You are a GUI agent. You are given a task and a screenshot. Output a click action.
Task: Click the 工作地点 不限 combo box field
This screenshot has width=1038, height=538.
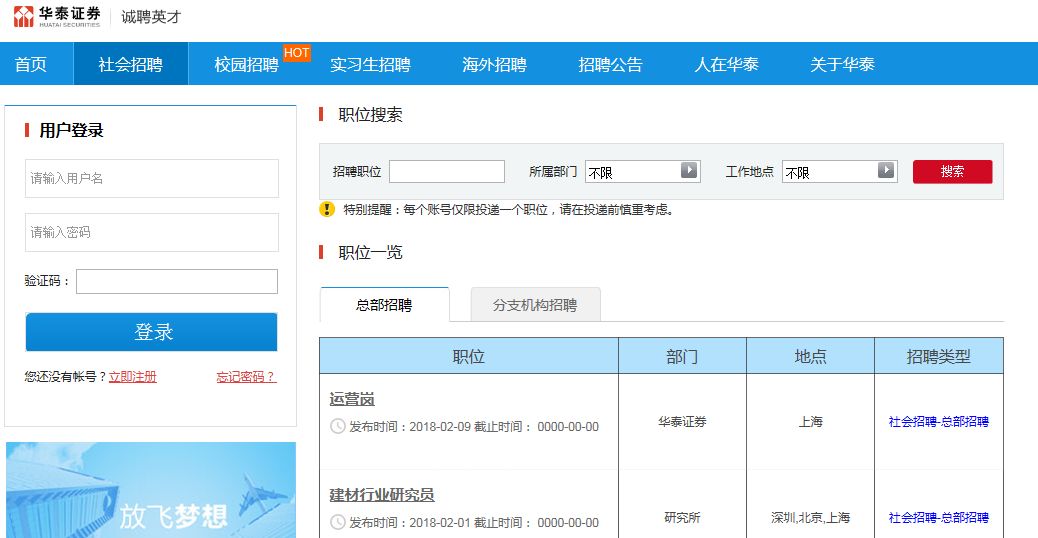[x=839, y=171]
